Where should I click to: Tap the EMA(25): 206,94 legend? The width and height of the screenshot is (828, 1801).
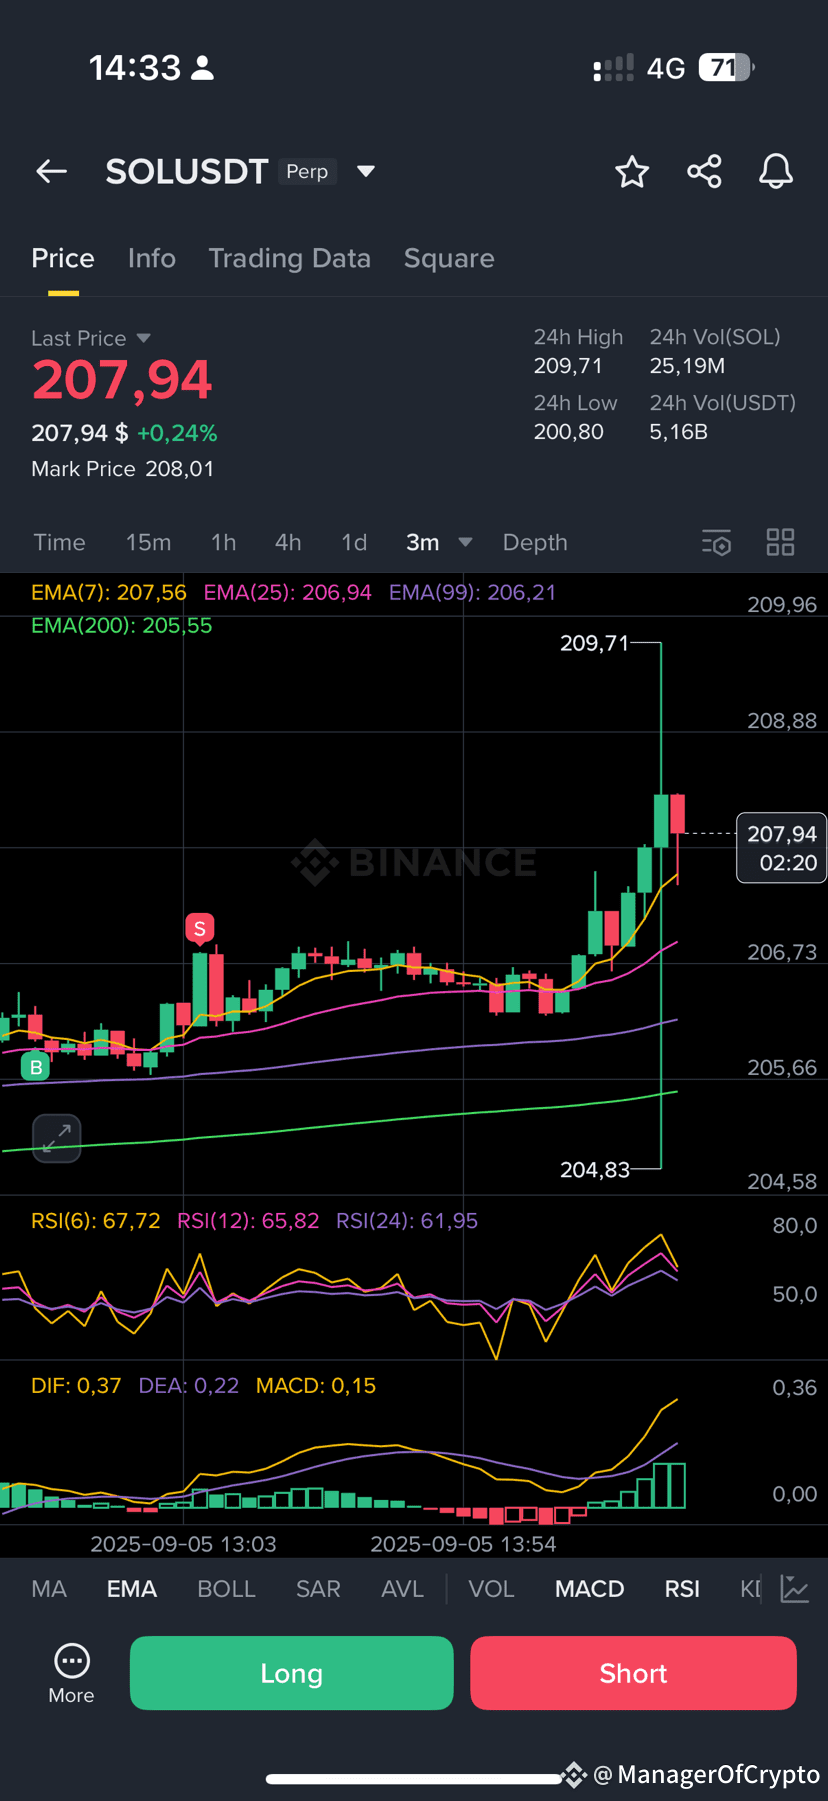coord(288,592)
